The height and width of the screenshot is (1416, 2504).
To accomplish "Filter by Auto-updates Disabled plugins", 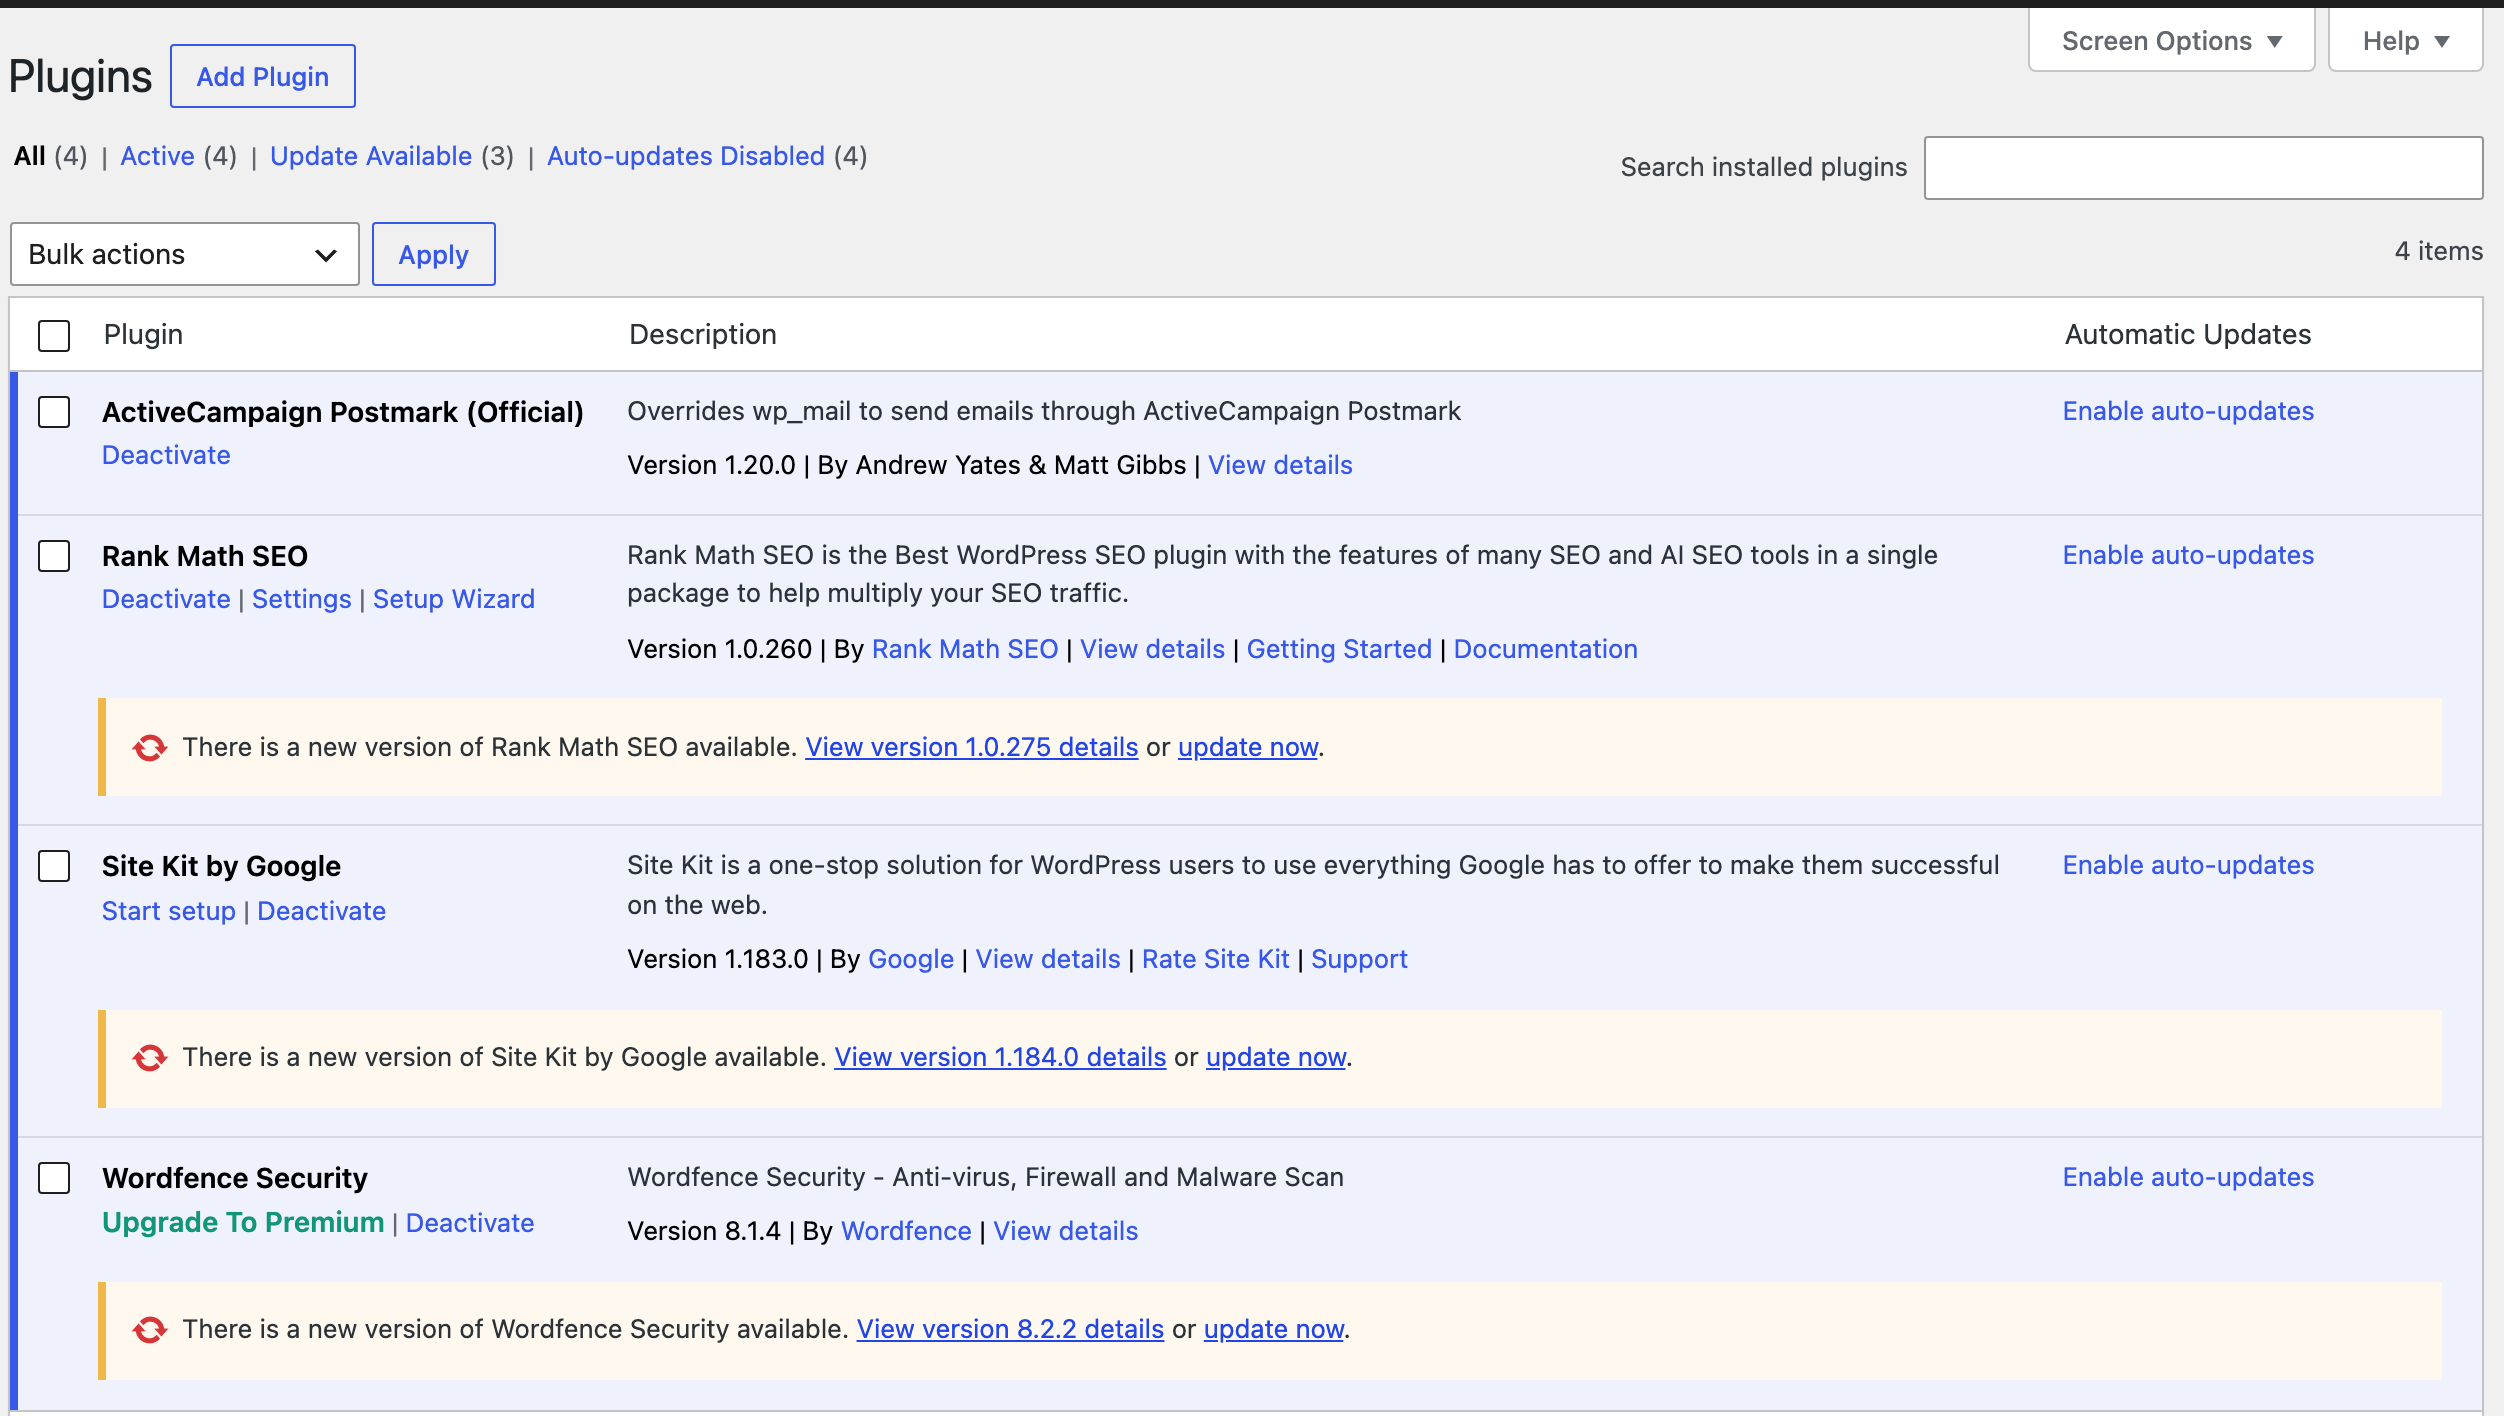I will [686, 156].
